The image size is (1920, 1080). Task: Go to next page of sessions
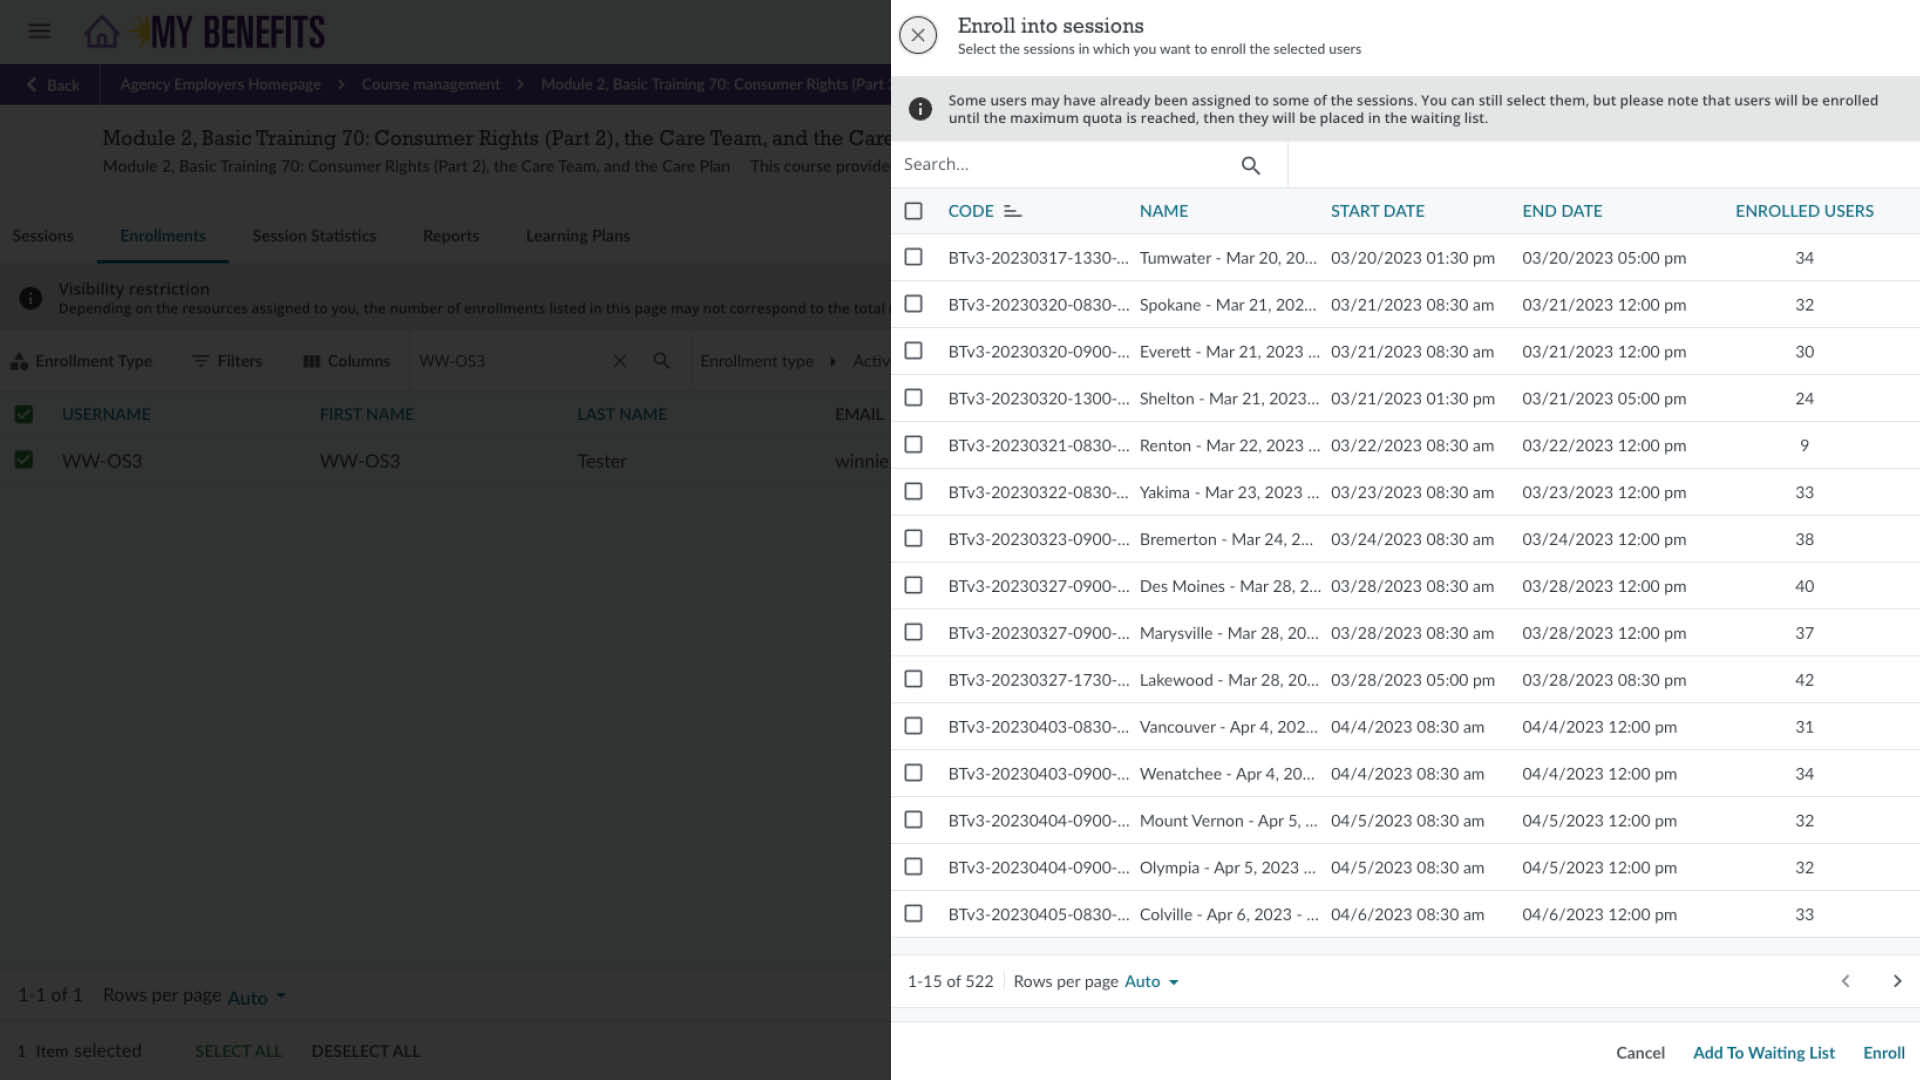click(x=1896, y=981)
